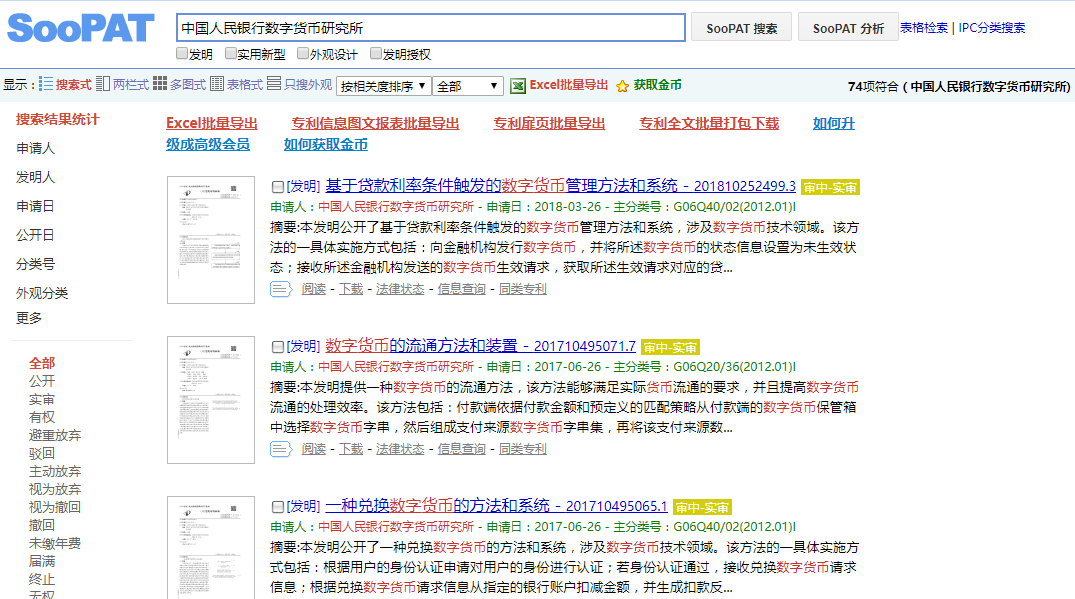Click 专利全文批量打包下载 link
This screenshot has height=599, width=1075.
[709, 123]
